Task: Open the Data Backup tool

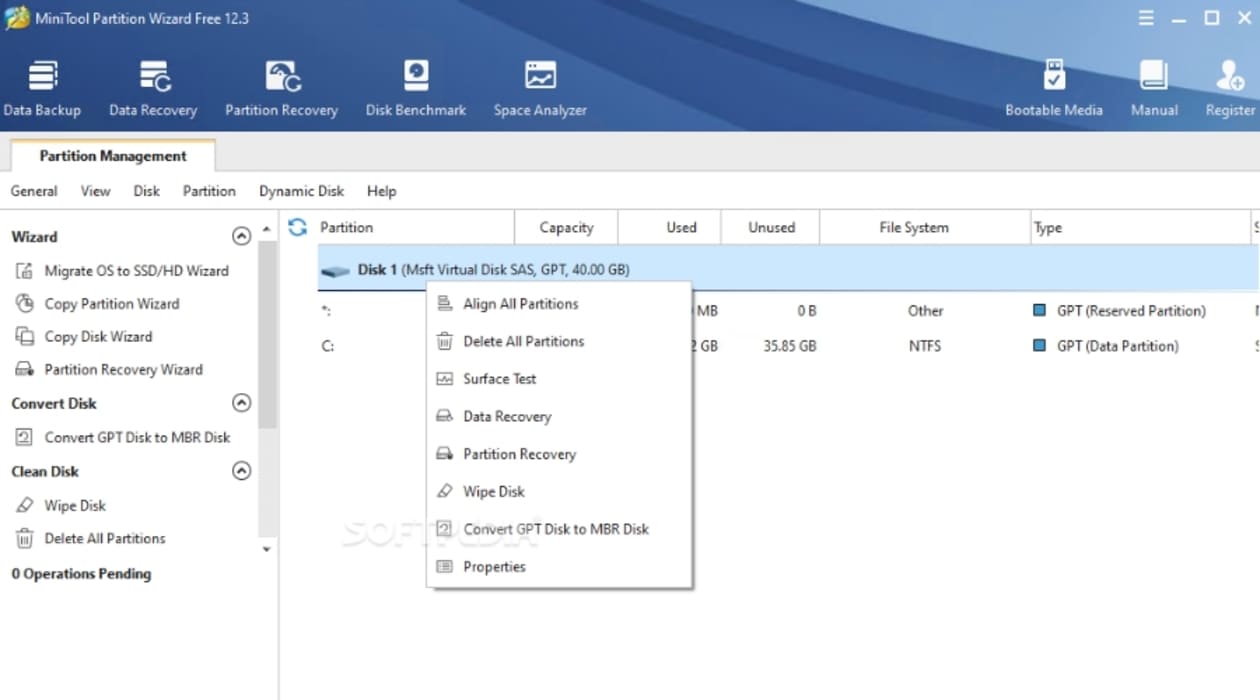Action: click(42, 88)
